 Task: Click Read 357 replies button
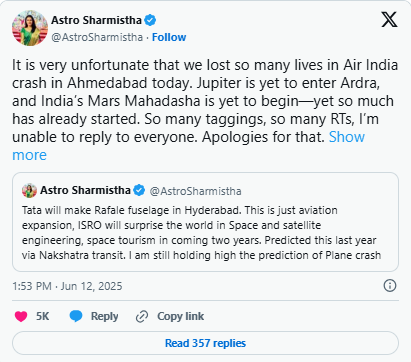[x=205, y=343]
